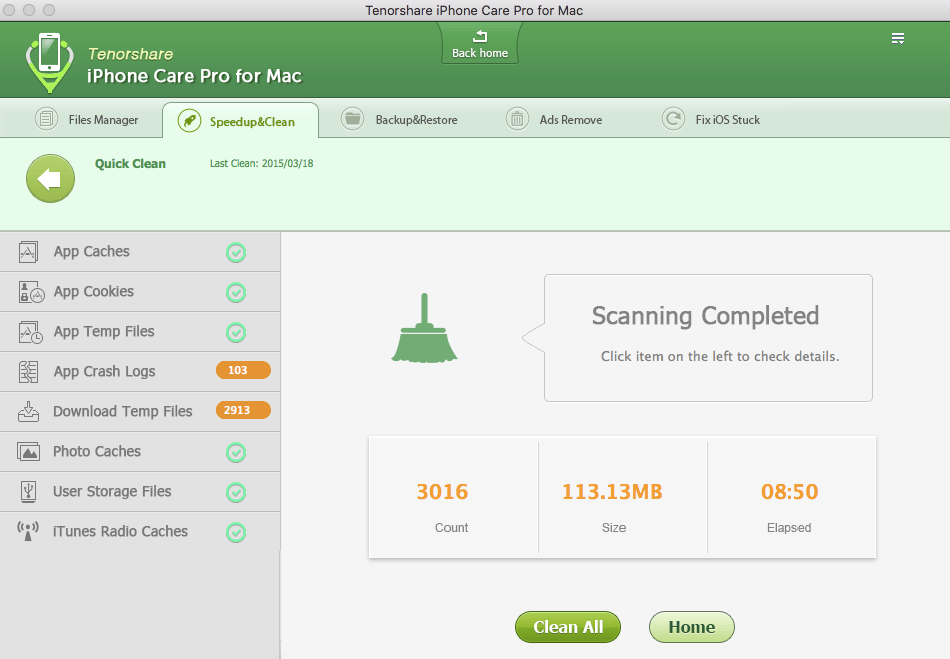The image size is (950, 659).
Task: Select the App Temp Files row
Action: (140, 332)
